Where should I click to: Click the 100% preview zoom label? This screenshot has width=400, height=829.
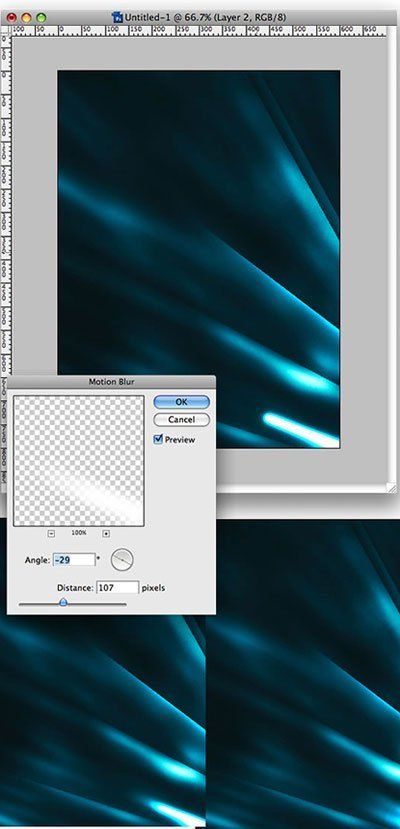79,533
